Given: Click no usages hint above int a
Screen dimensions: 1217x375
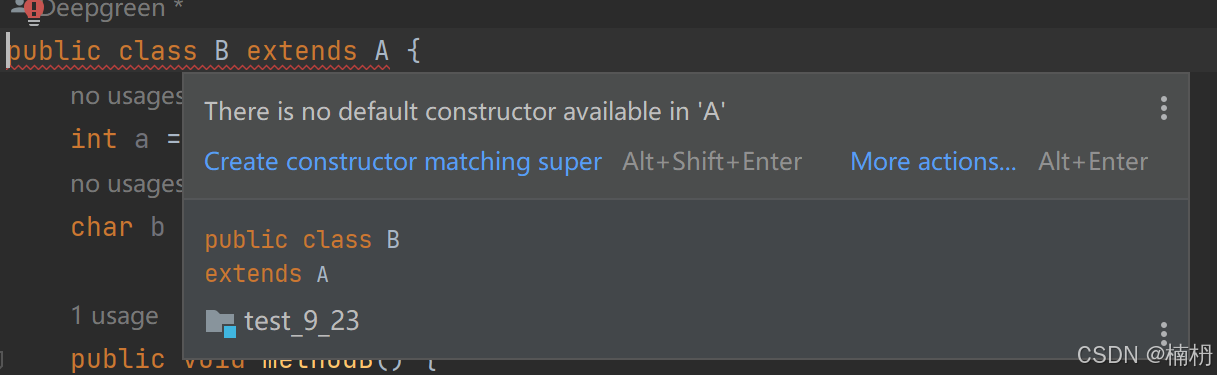Looking at the screenshot, I should click(126, 97).
